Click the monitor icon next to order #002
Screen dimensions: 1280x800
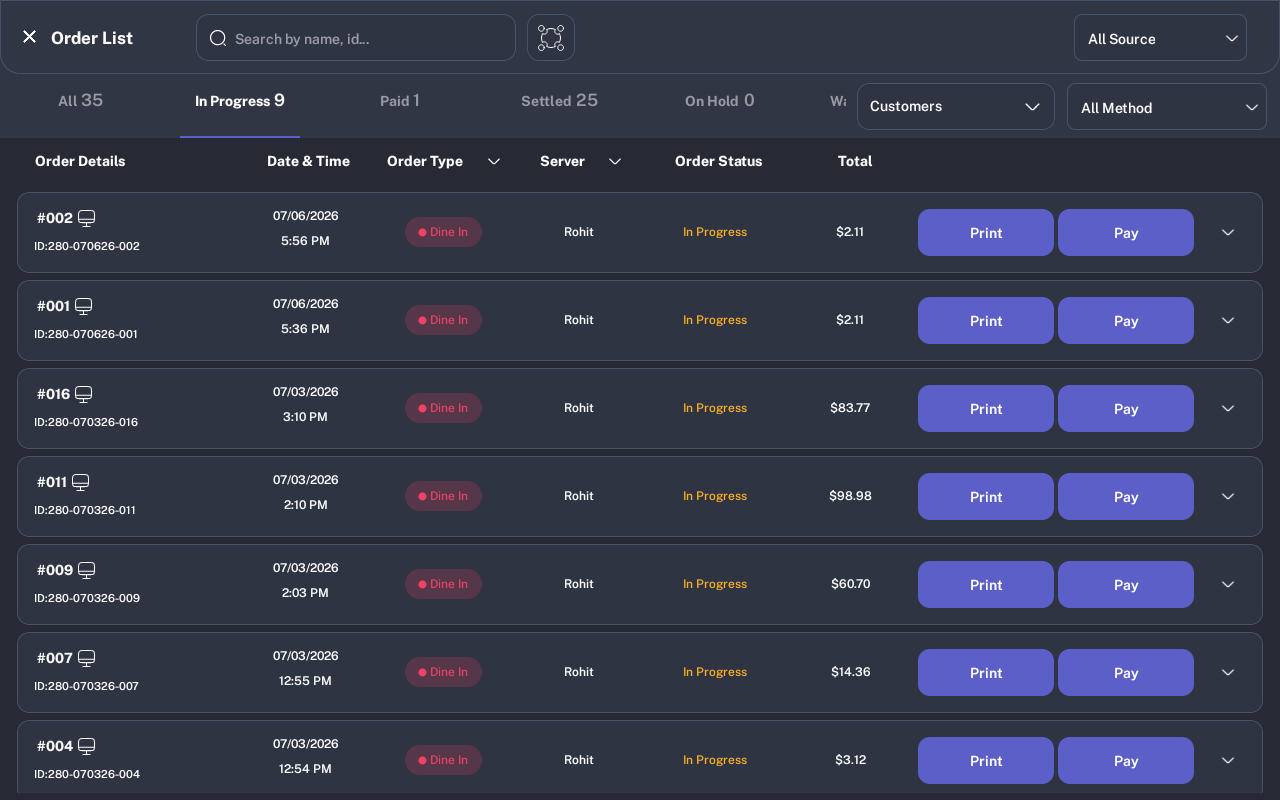[x=87, y=218]
